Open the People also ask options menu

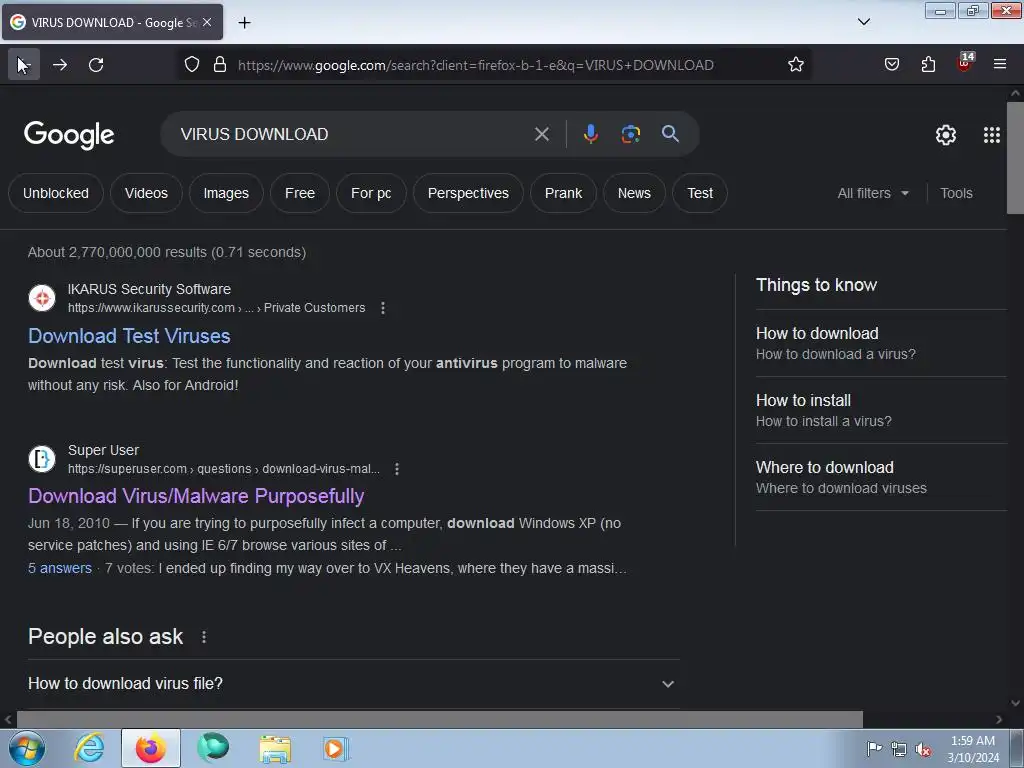pyautogui.click(x=204, y=637)
